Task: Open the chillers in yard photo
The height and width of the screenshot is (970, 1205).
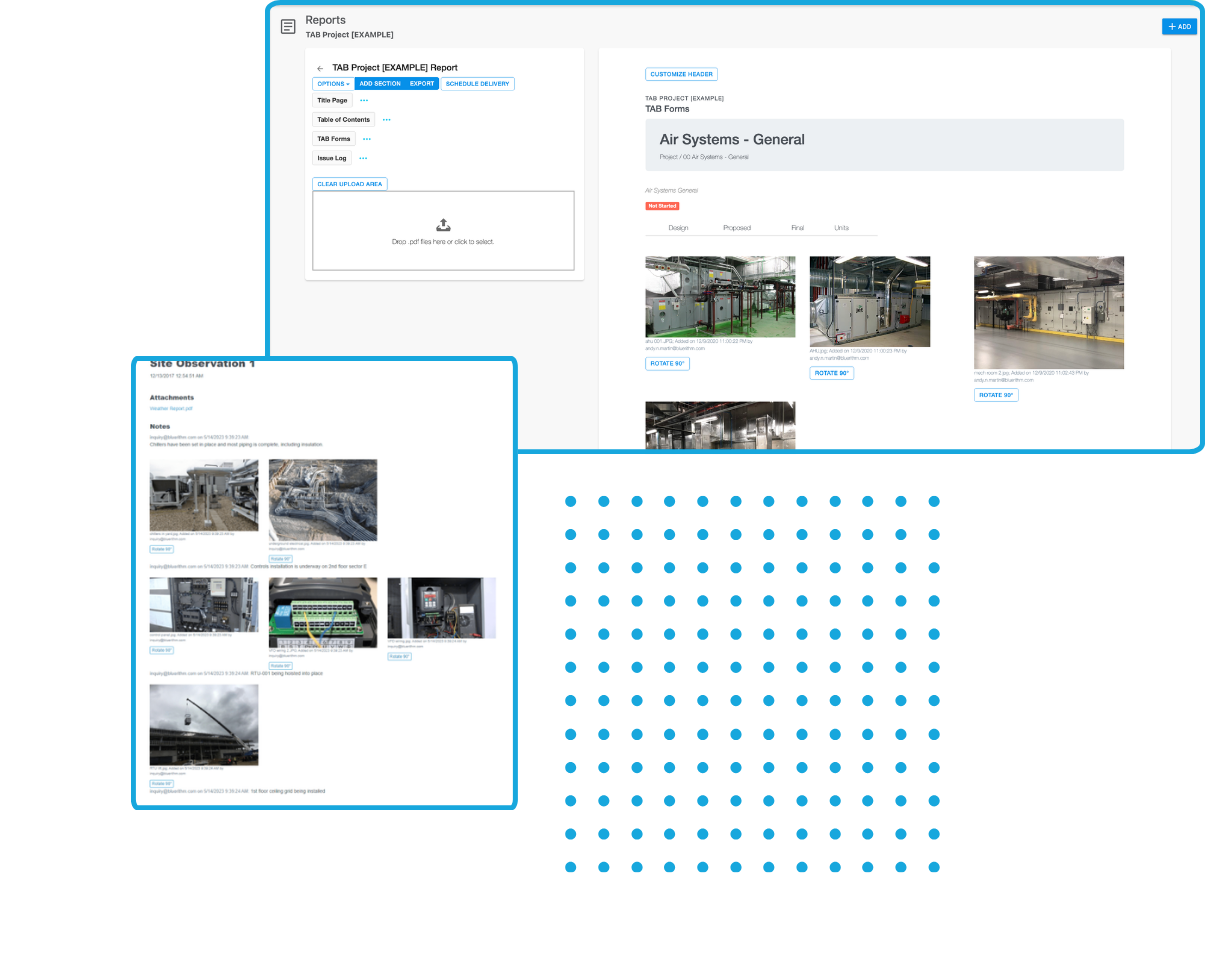Action: (x=204, y=495)
